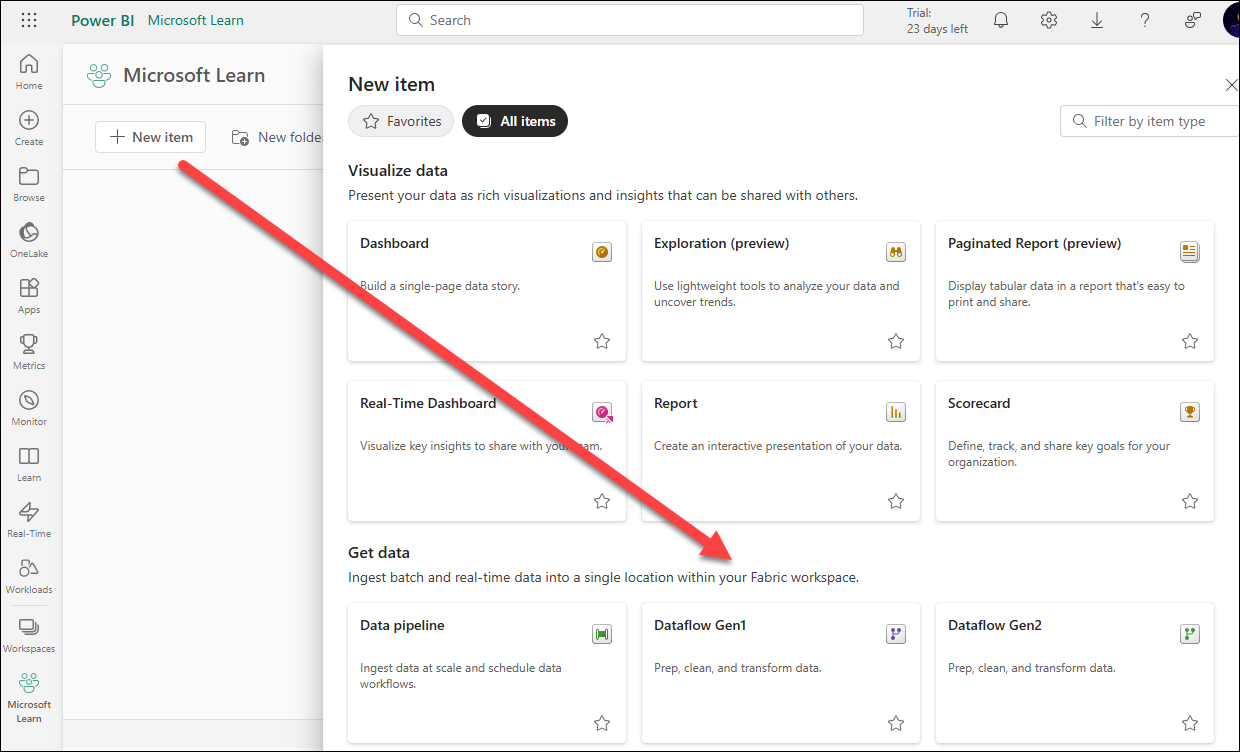The width and height of the screenshot is (1240, 752).
Task: Click the New folder button
Action: coord(276,137)
